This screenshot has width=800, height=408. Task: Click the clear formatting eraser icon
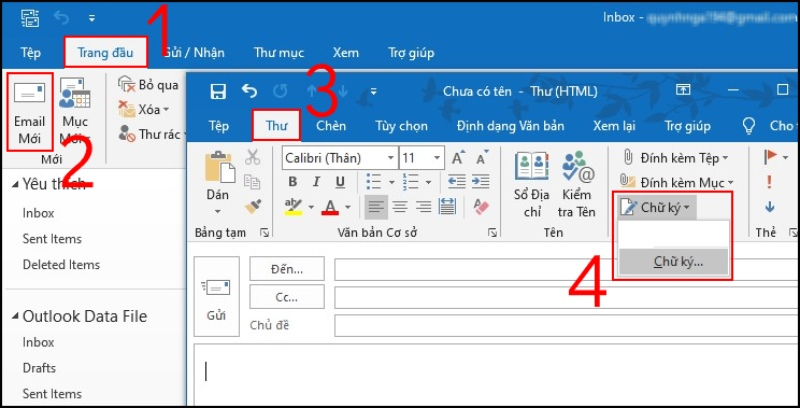point(480,206)
